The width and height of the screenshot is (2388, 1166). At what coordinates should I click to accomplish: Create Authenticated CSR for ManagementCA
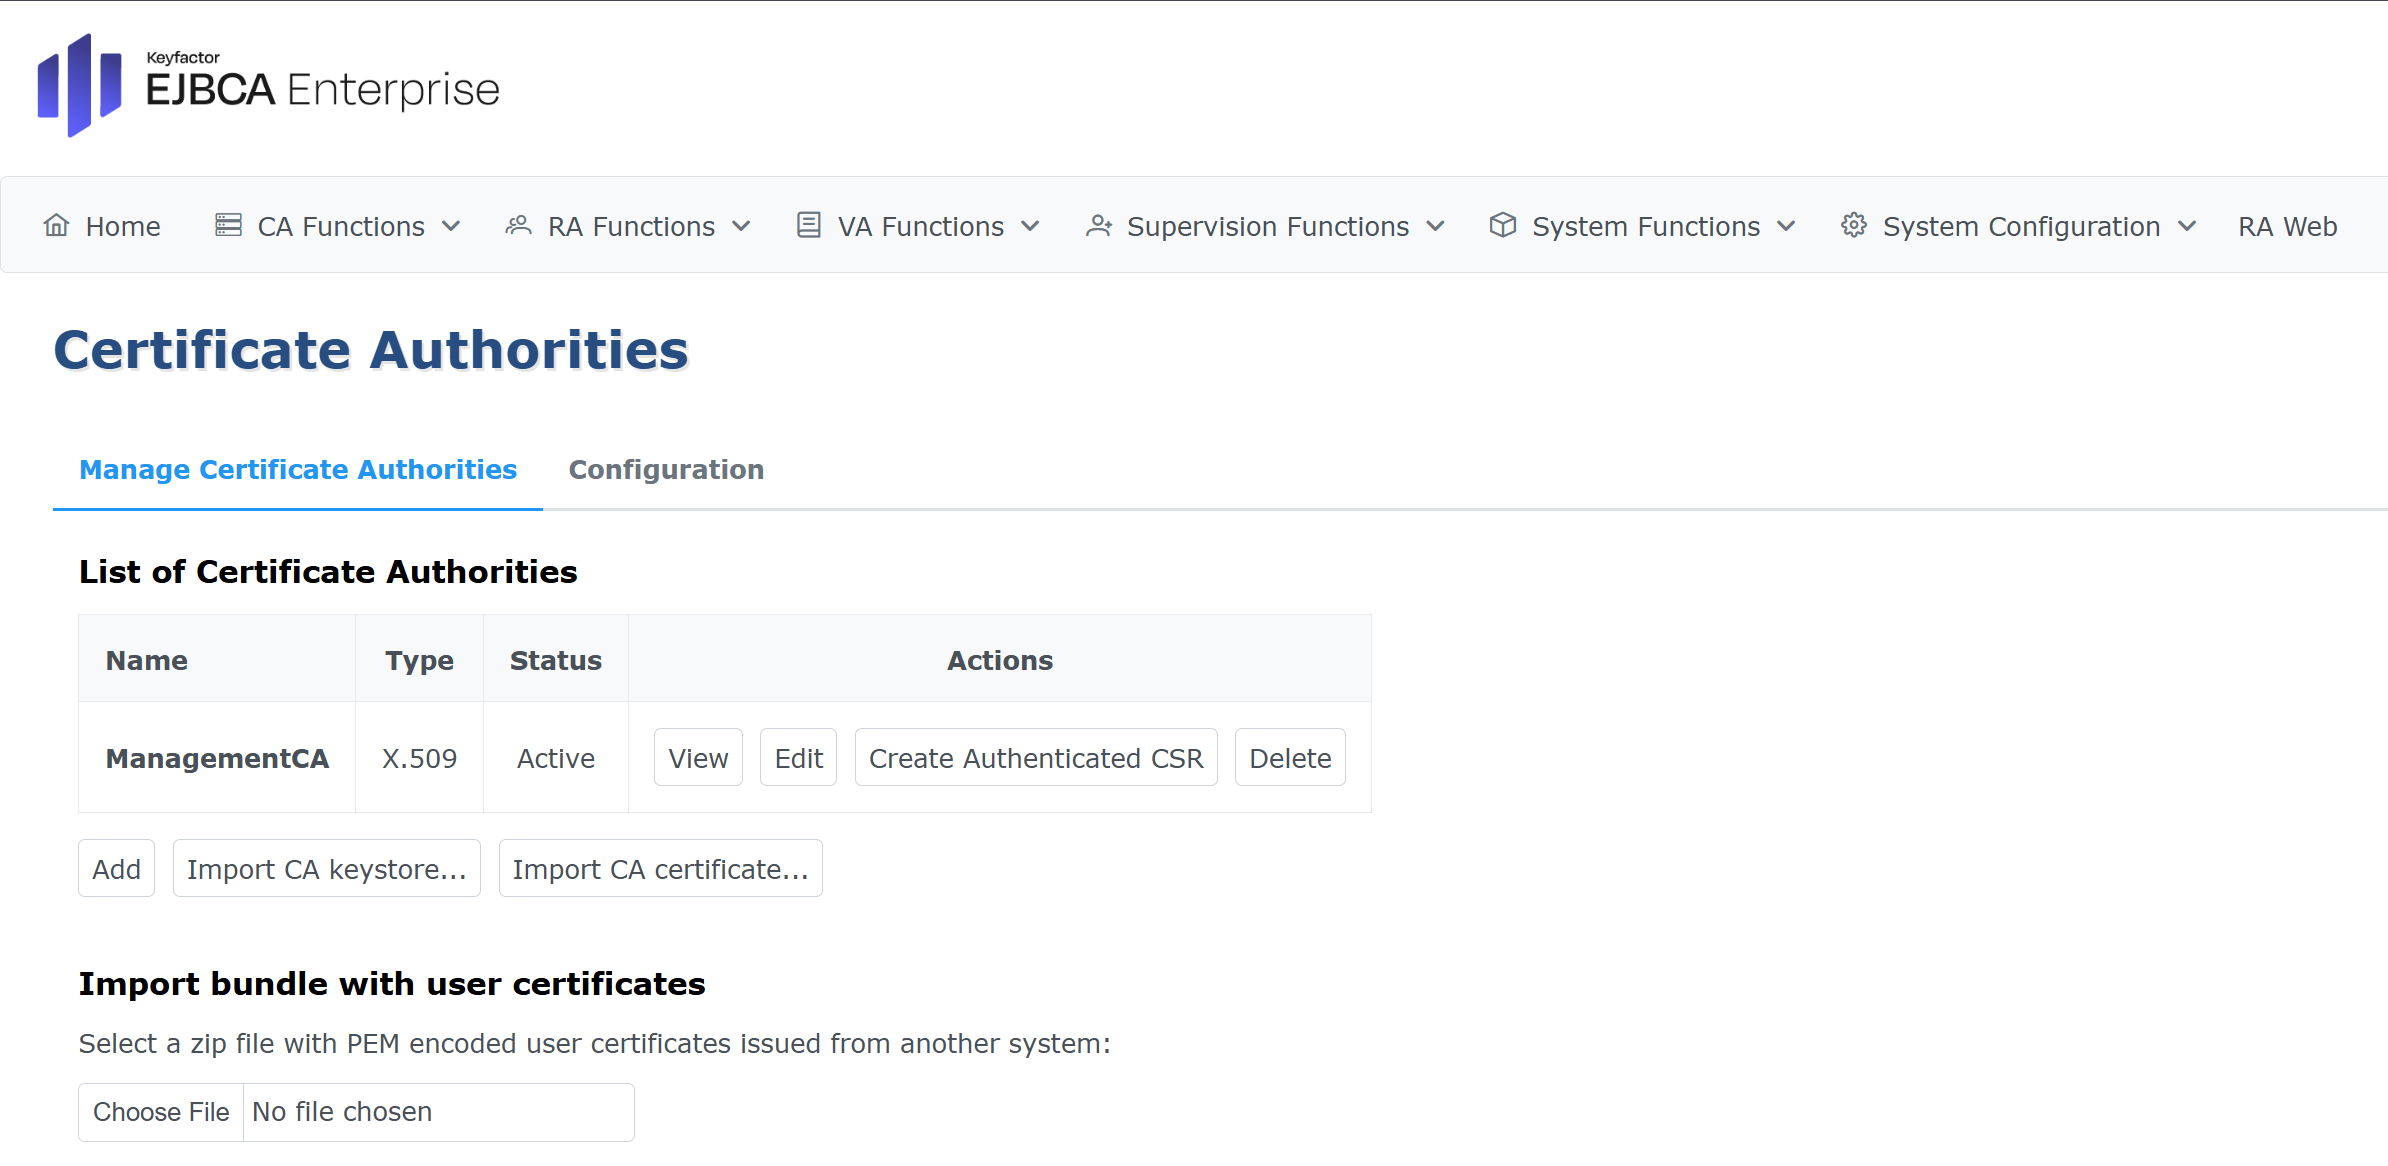coord(1035,757)
